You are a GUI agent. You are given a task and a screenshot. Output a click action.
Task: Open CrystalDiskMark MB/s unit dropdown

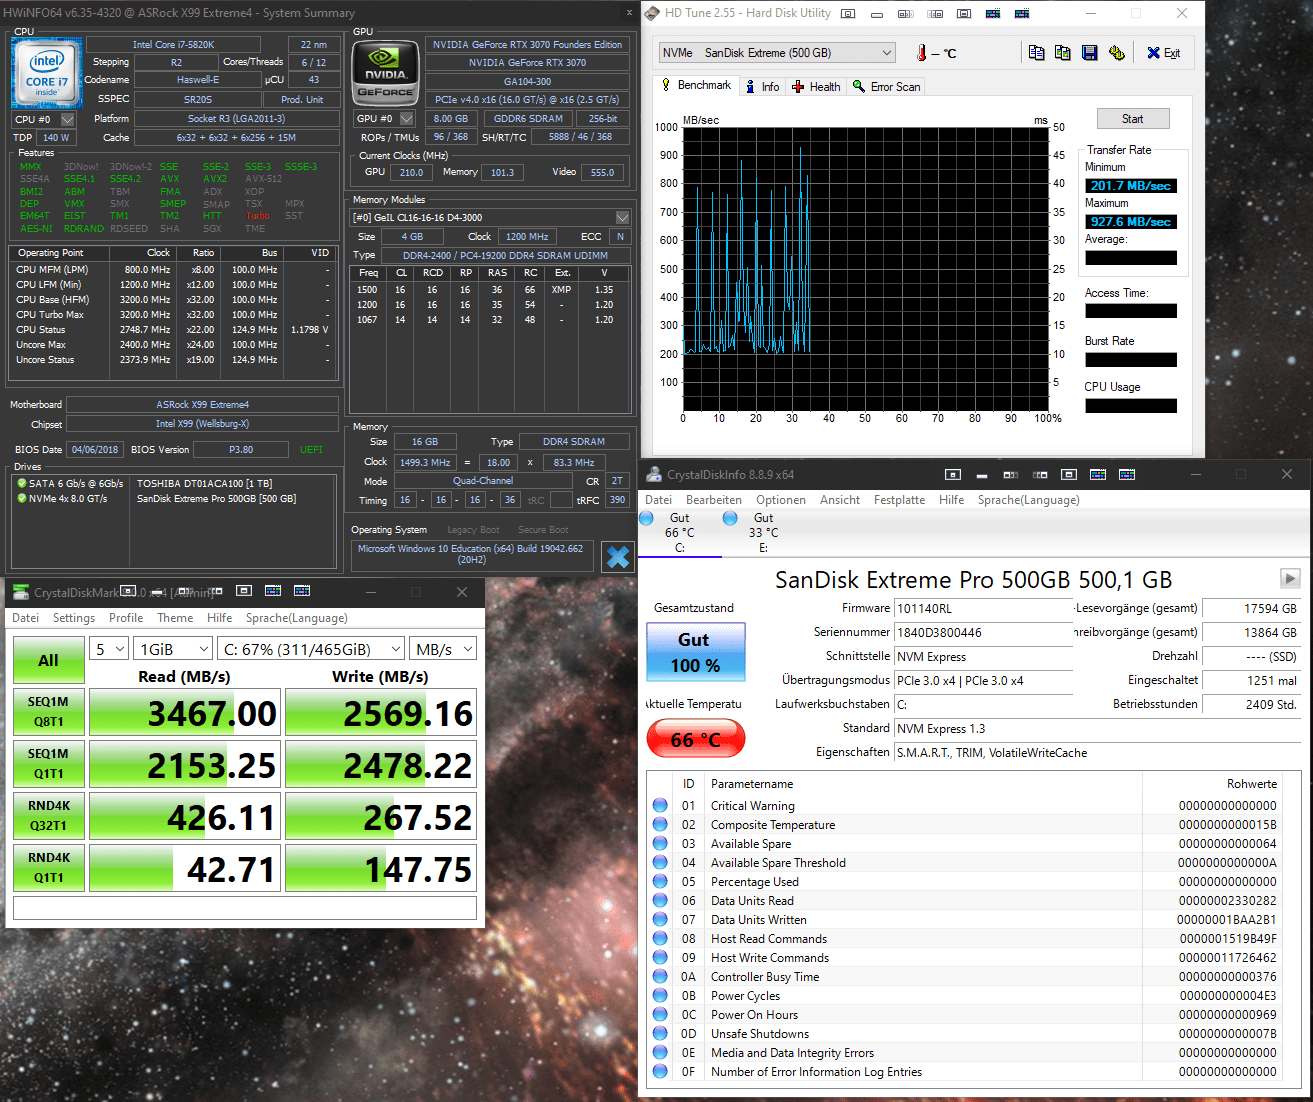pos(443,649)
